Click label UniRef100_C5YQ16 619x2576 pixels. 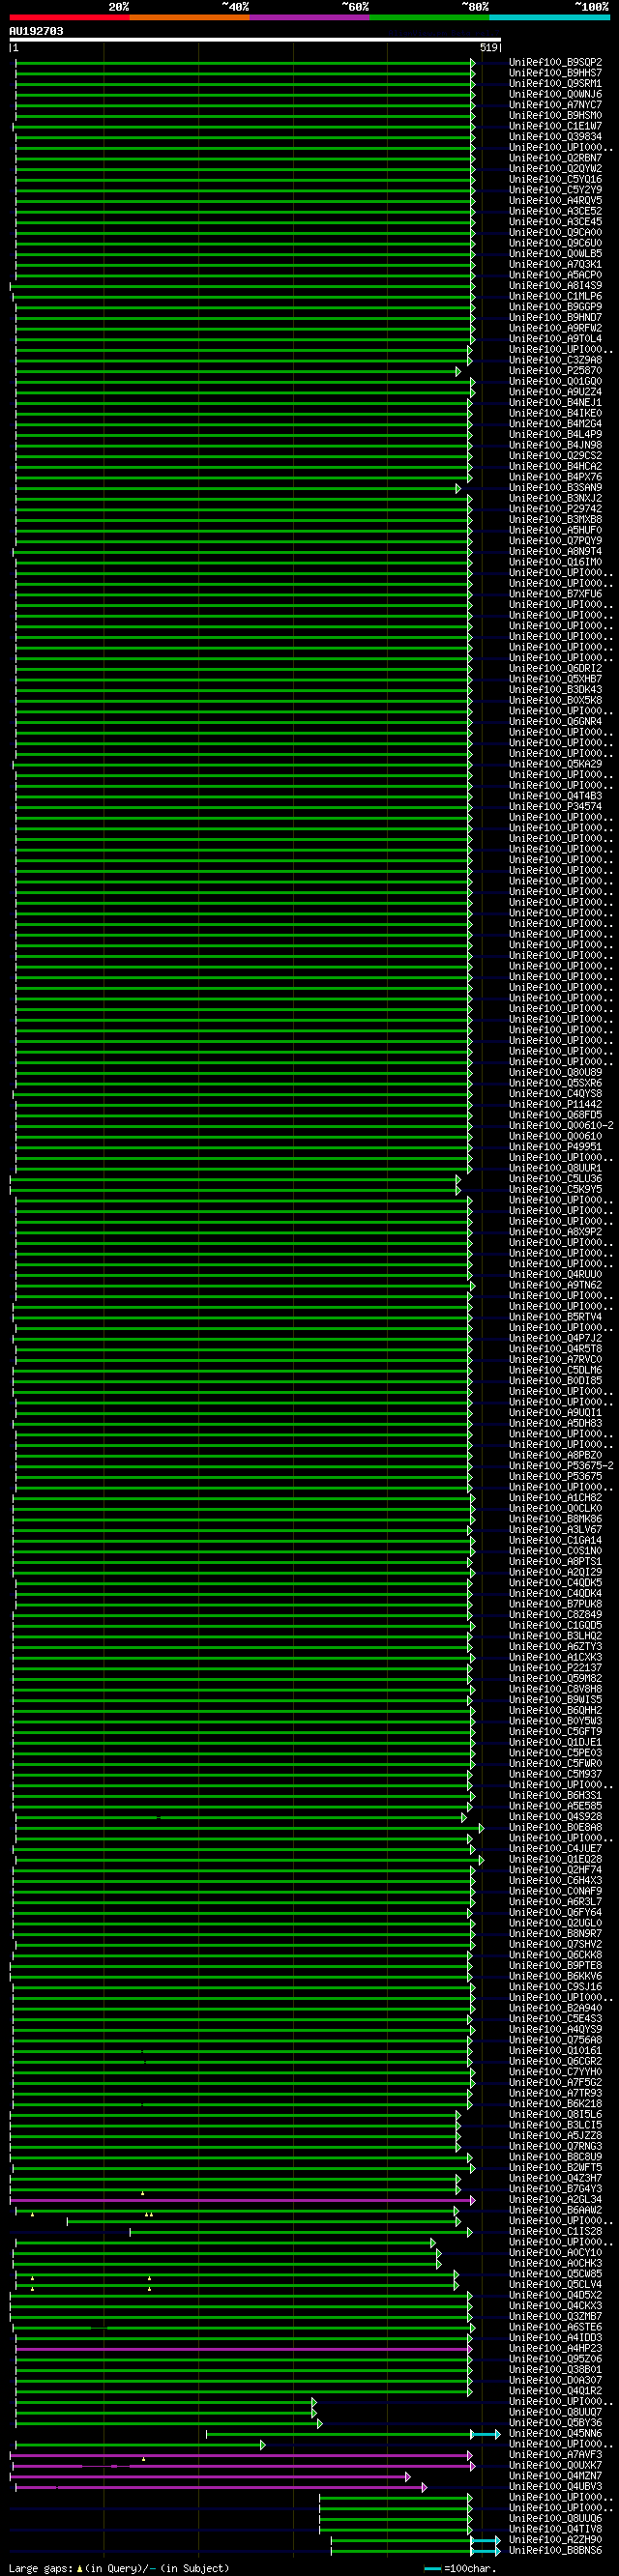click(555, 180)
